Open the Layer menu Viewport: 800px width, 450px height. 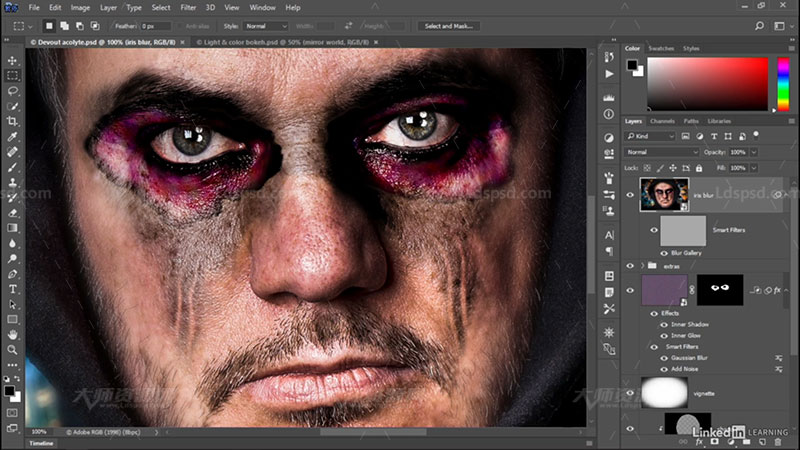point(108,8)
